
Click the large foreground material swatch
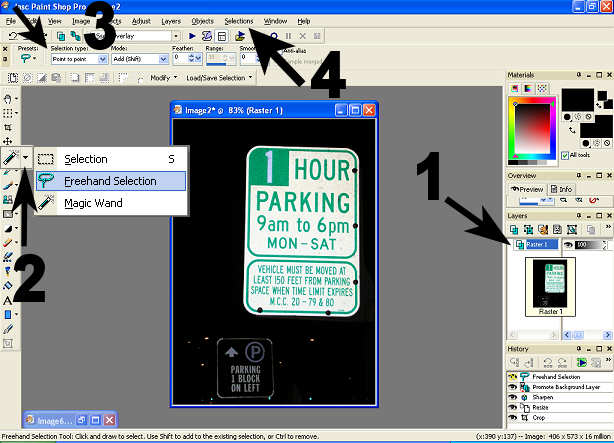coord(578,100)
